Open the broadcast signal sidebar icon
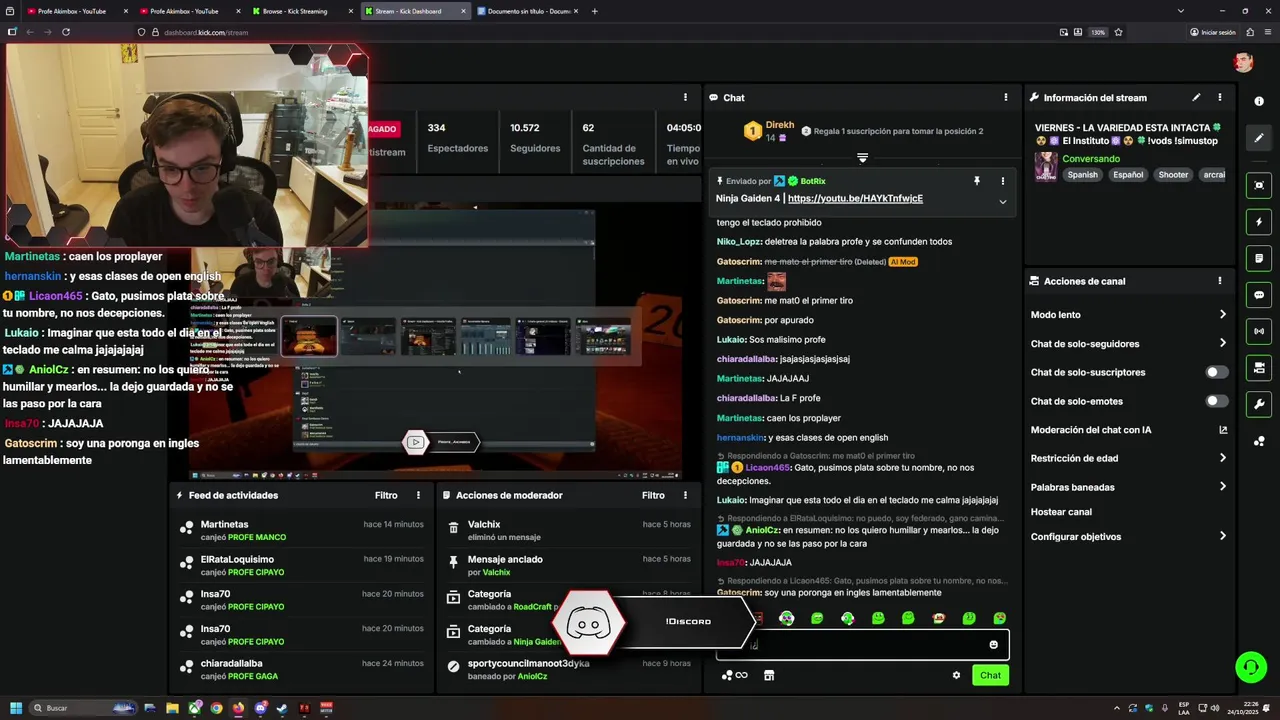The width and height of the screenshot is (1280, 720). tap(1259, 331)
